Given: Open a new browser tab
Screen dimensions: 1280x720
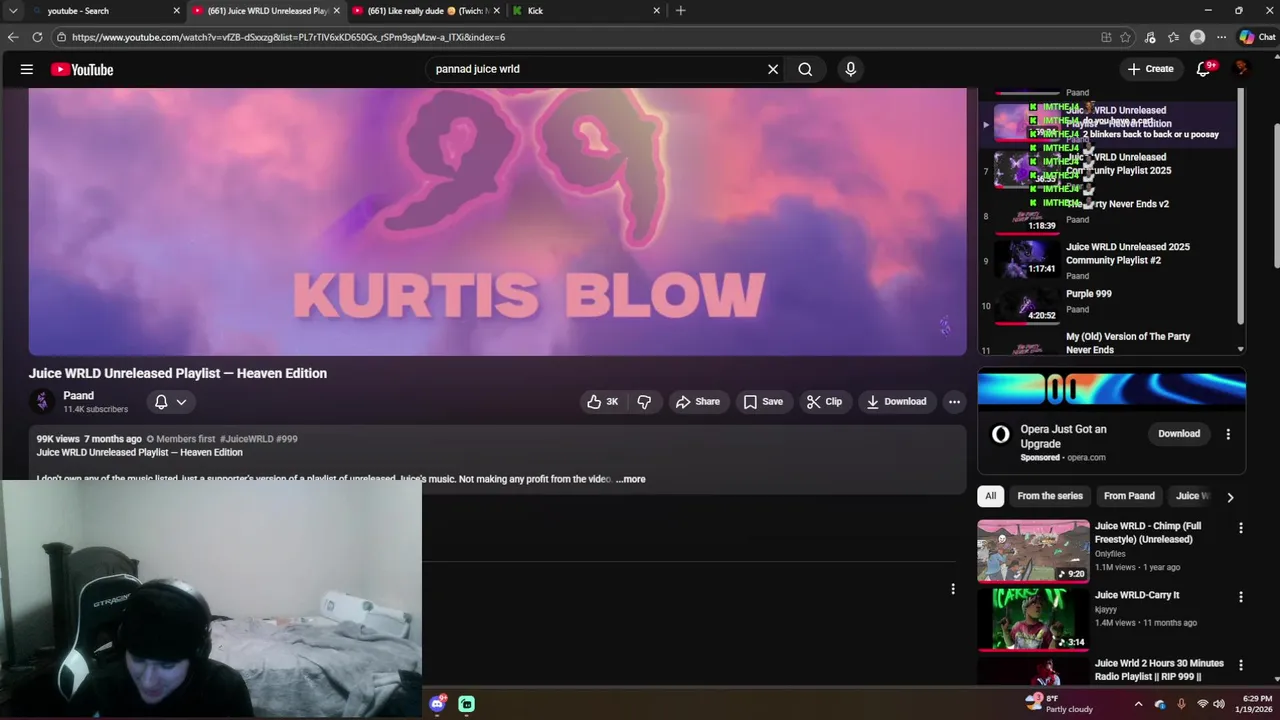Looking at the screenshot, I should click(681, 11).
